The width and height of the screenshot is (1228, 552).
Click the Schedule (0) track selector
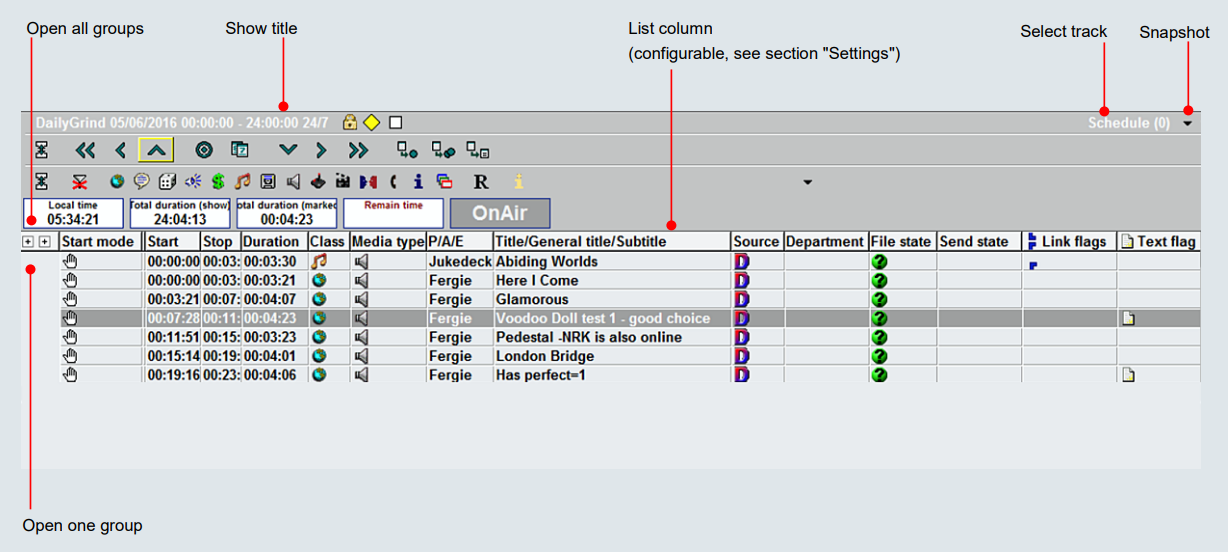(x=1128, y=123)
